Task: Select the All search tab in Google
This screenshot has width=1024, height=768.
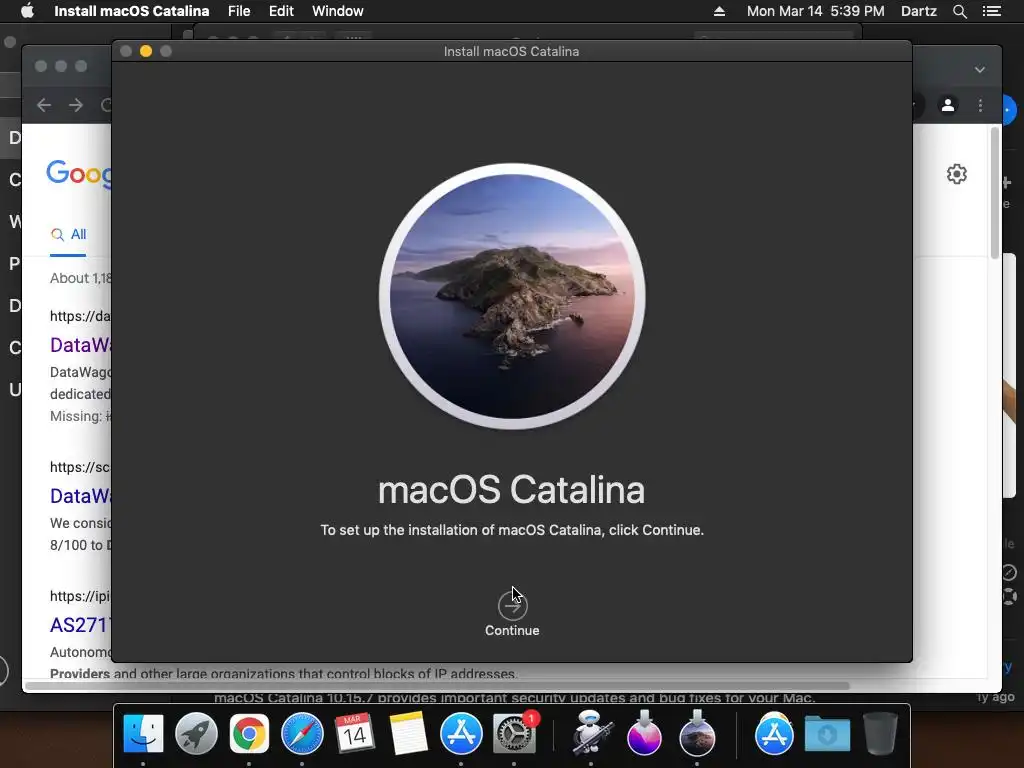Action: click(x=69, y=234)
